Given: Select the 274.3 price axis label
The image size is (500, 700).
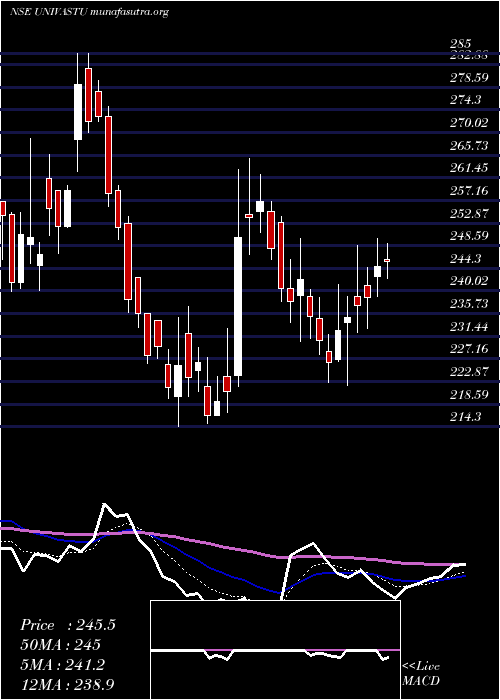Looking at the screenshot, I should [465, 100].
